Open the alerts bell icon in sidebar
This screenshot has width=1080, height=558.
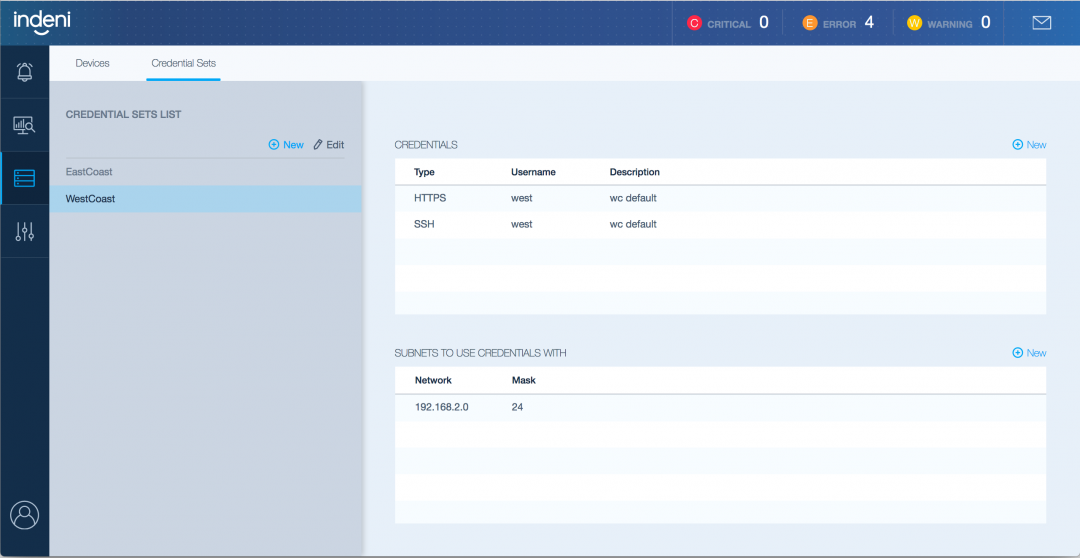tap(25, 72)
